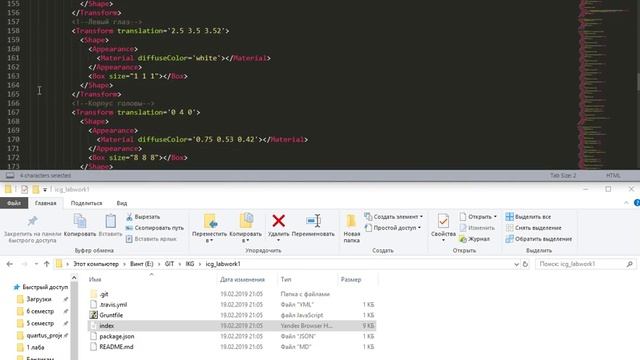The width and height of the screenshot is (640, 360).
Task: Click Вырезать (Cut) scissors icon
Action: point(129,217)
